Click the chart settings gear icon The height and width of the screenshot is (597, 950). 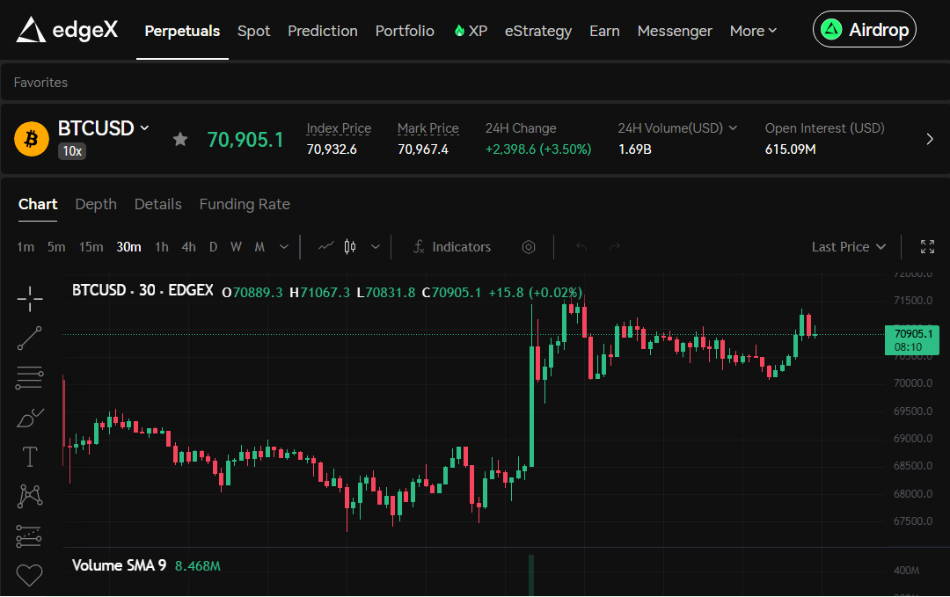pos(529,247)
